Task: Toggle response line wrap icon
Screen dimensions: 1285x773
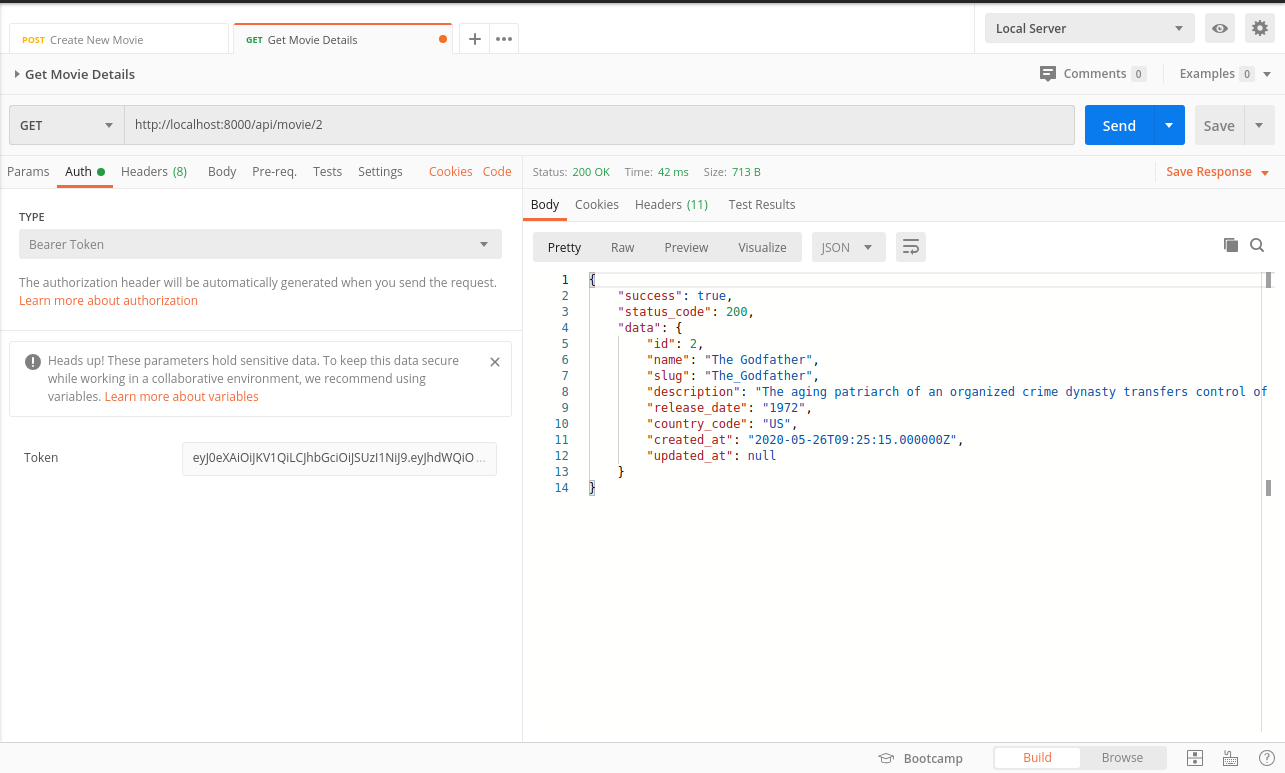Action: [910, 247]
